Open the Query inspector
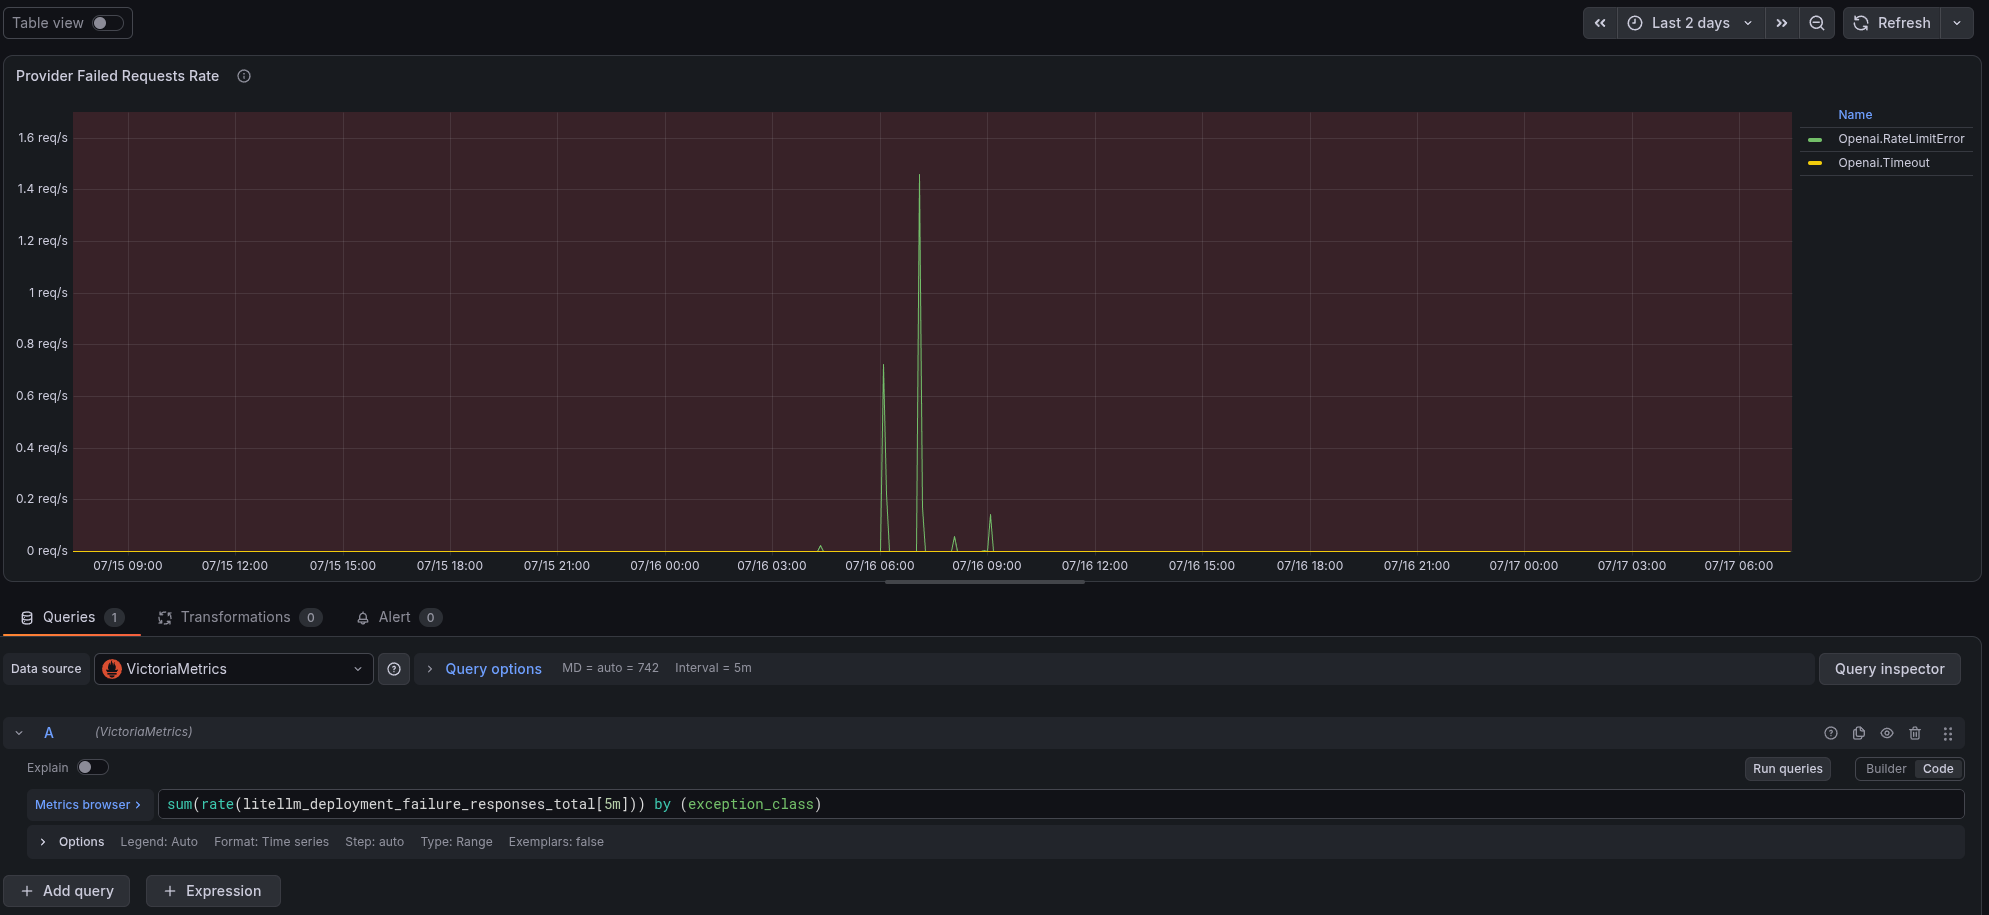The height and width of the screenshot is (915, 1989). [1889, 669]
